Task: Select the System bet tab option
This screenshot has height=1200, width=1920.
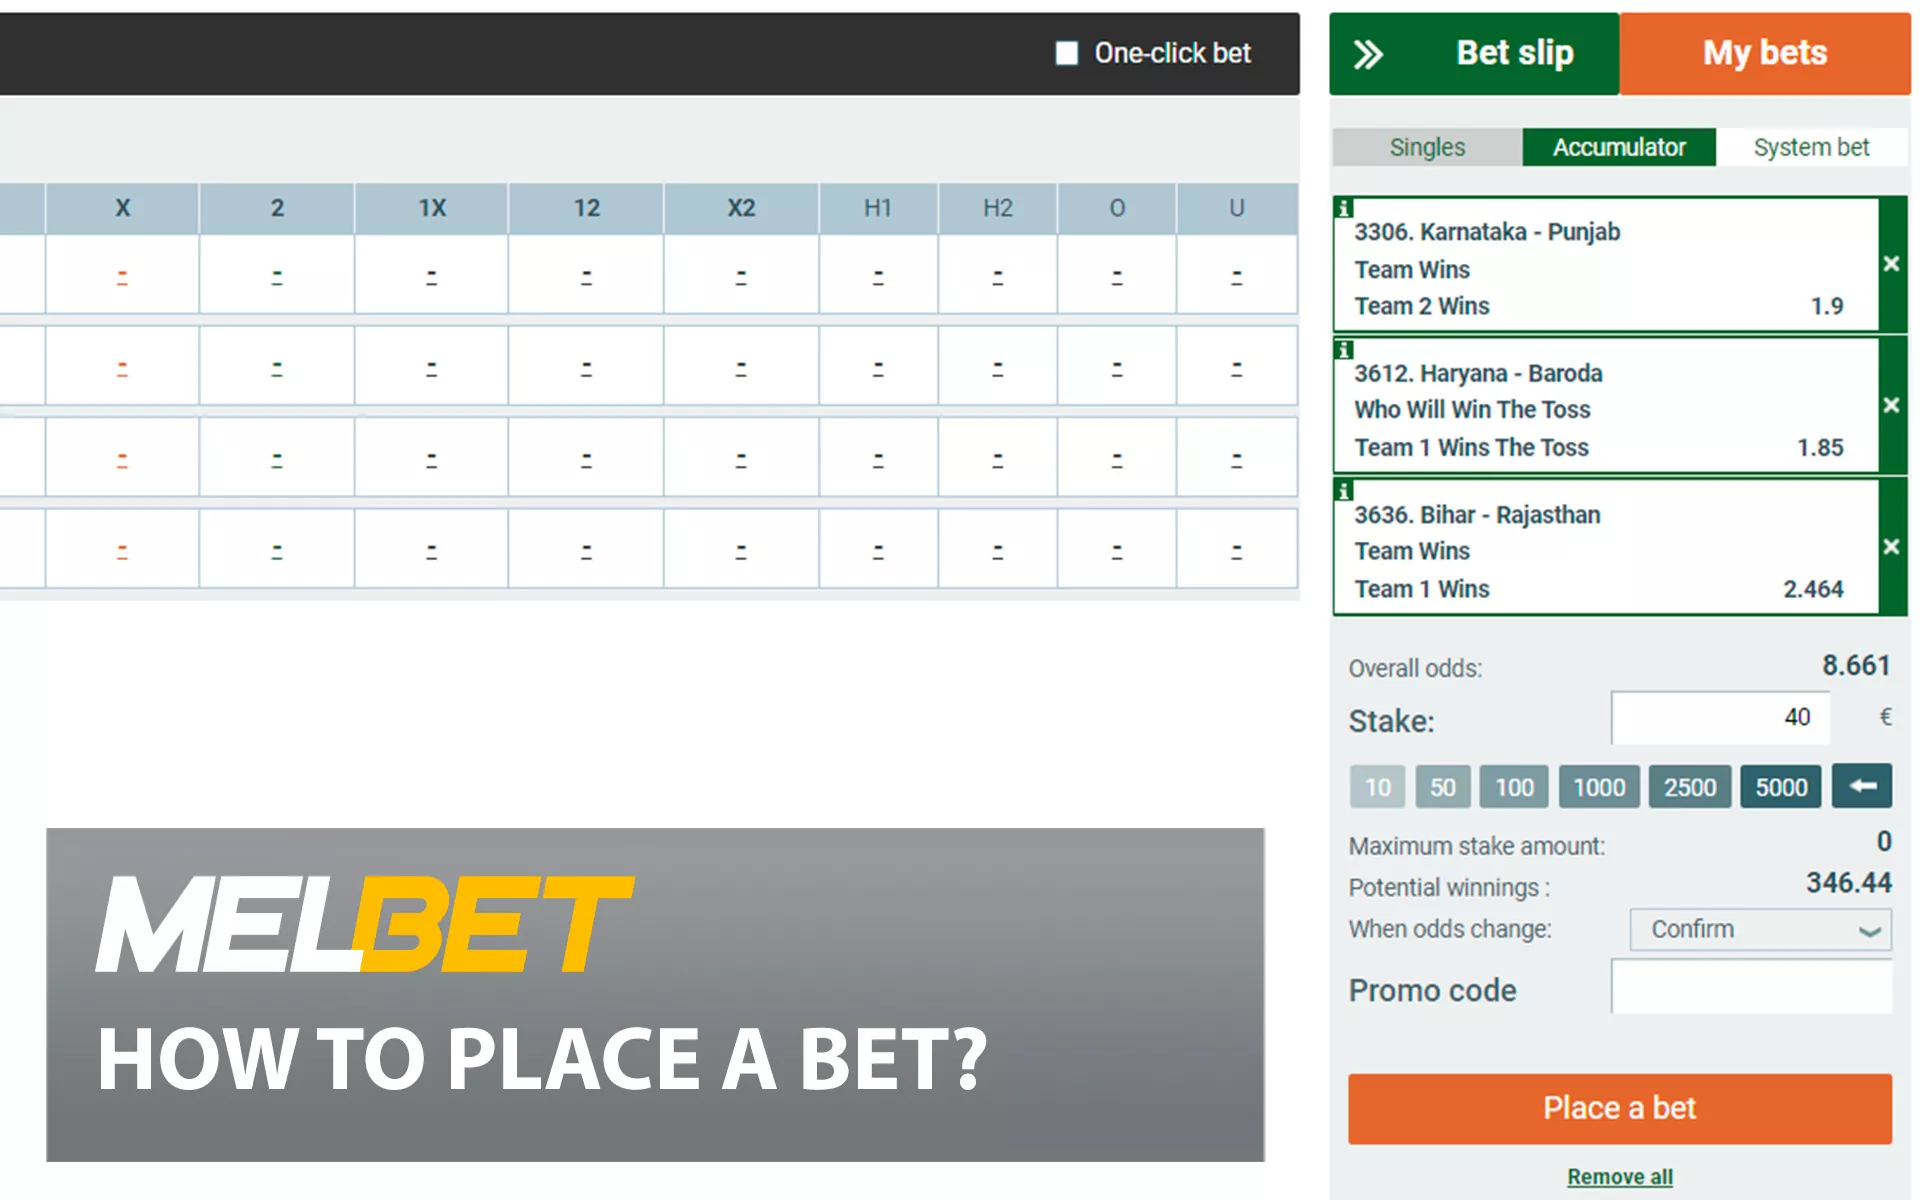Action: tap(1814, 148)
